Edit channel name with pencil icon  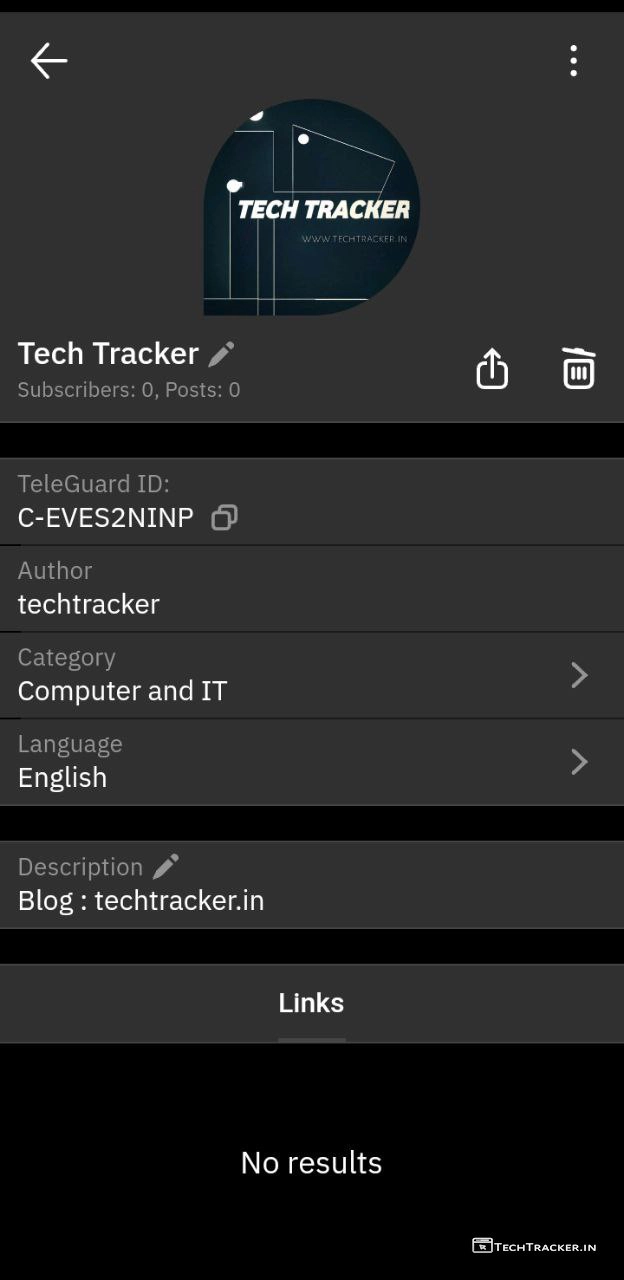click(x=221, y=354)
